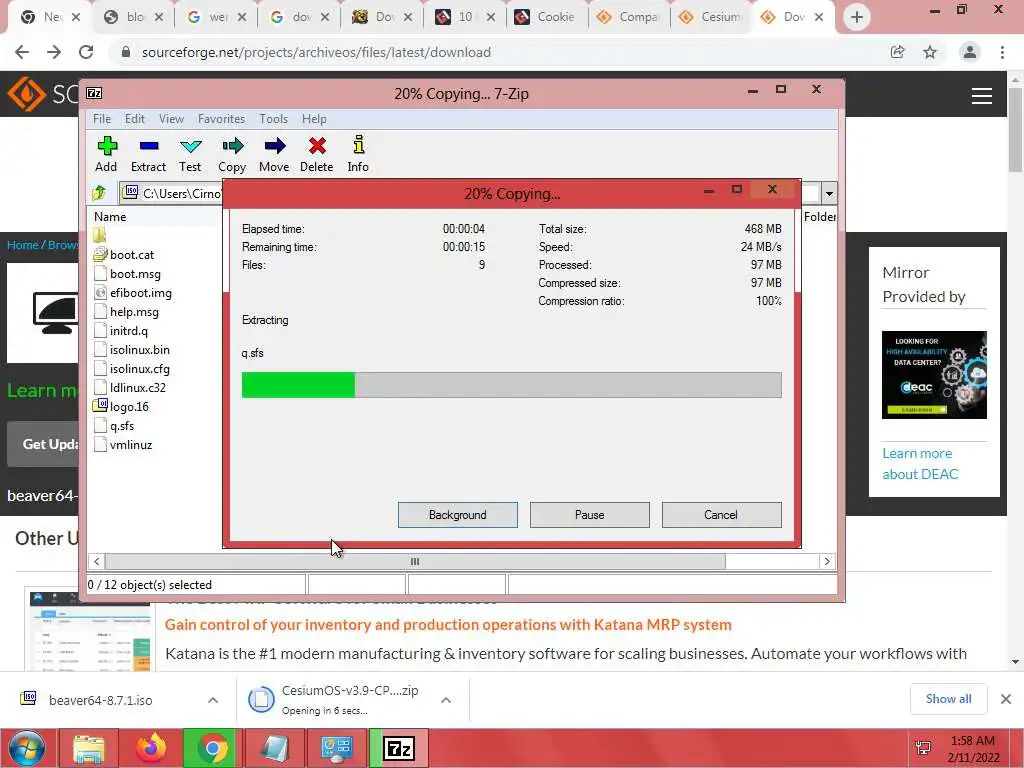
Task: Expand the 7-Zip address path dropdown
Action: (x=829, y=193)
